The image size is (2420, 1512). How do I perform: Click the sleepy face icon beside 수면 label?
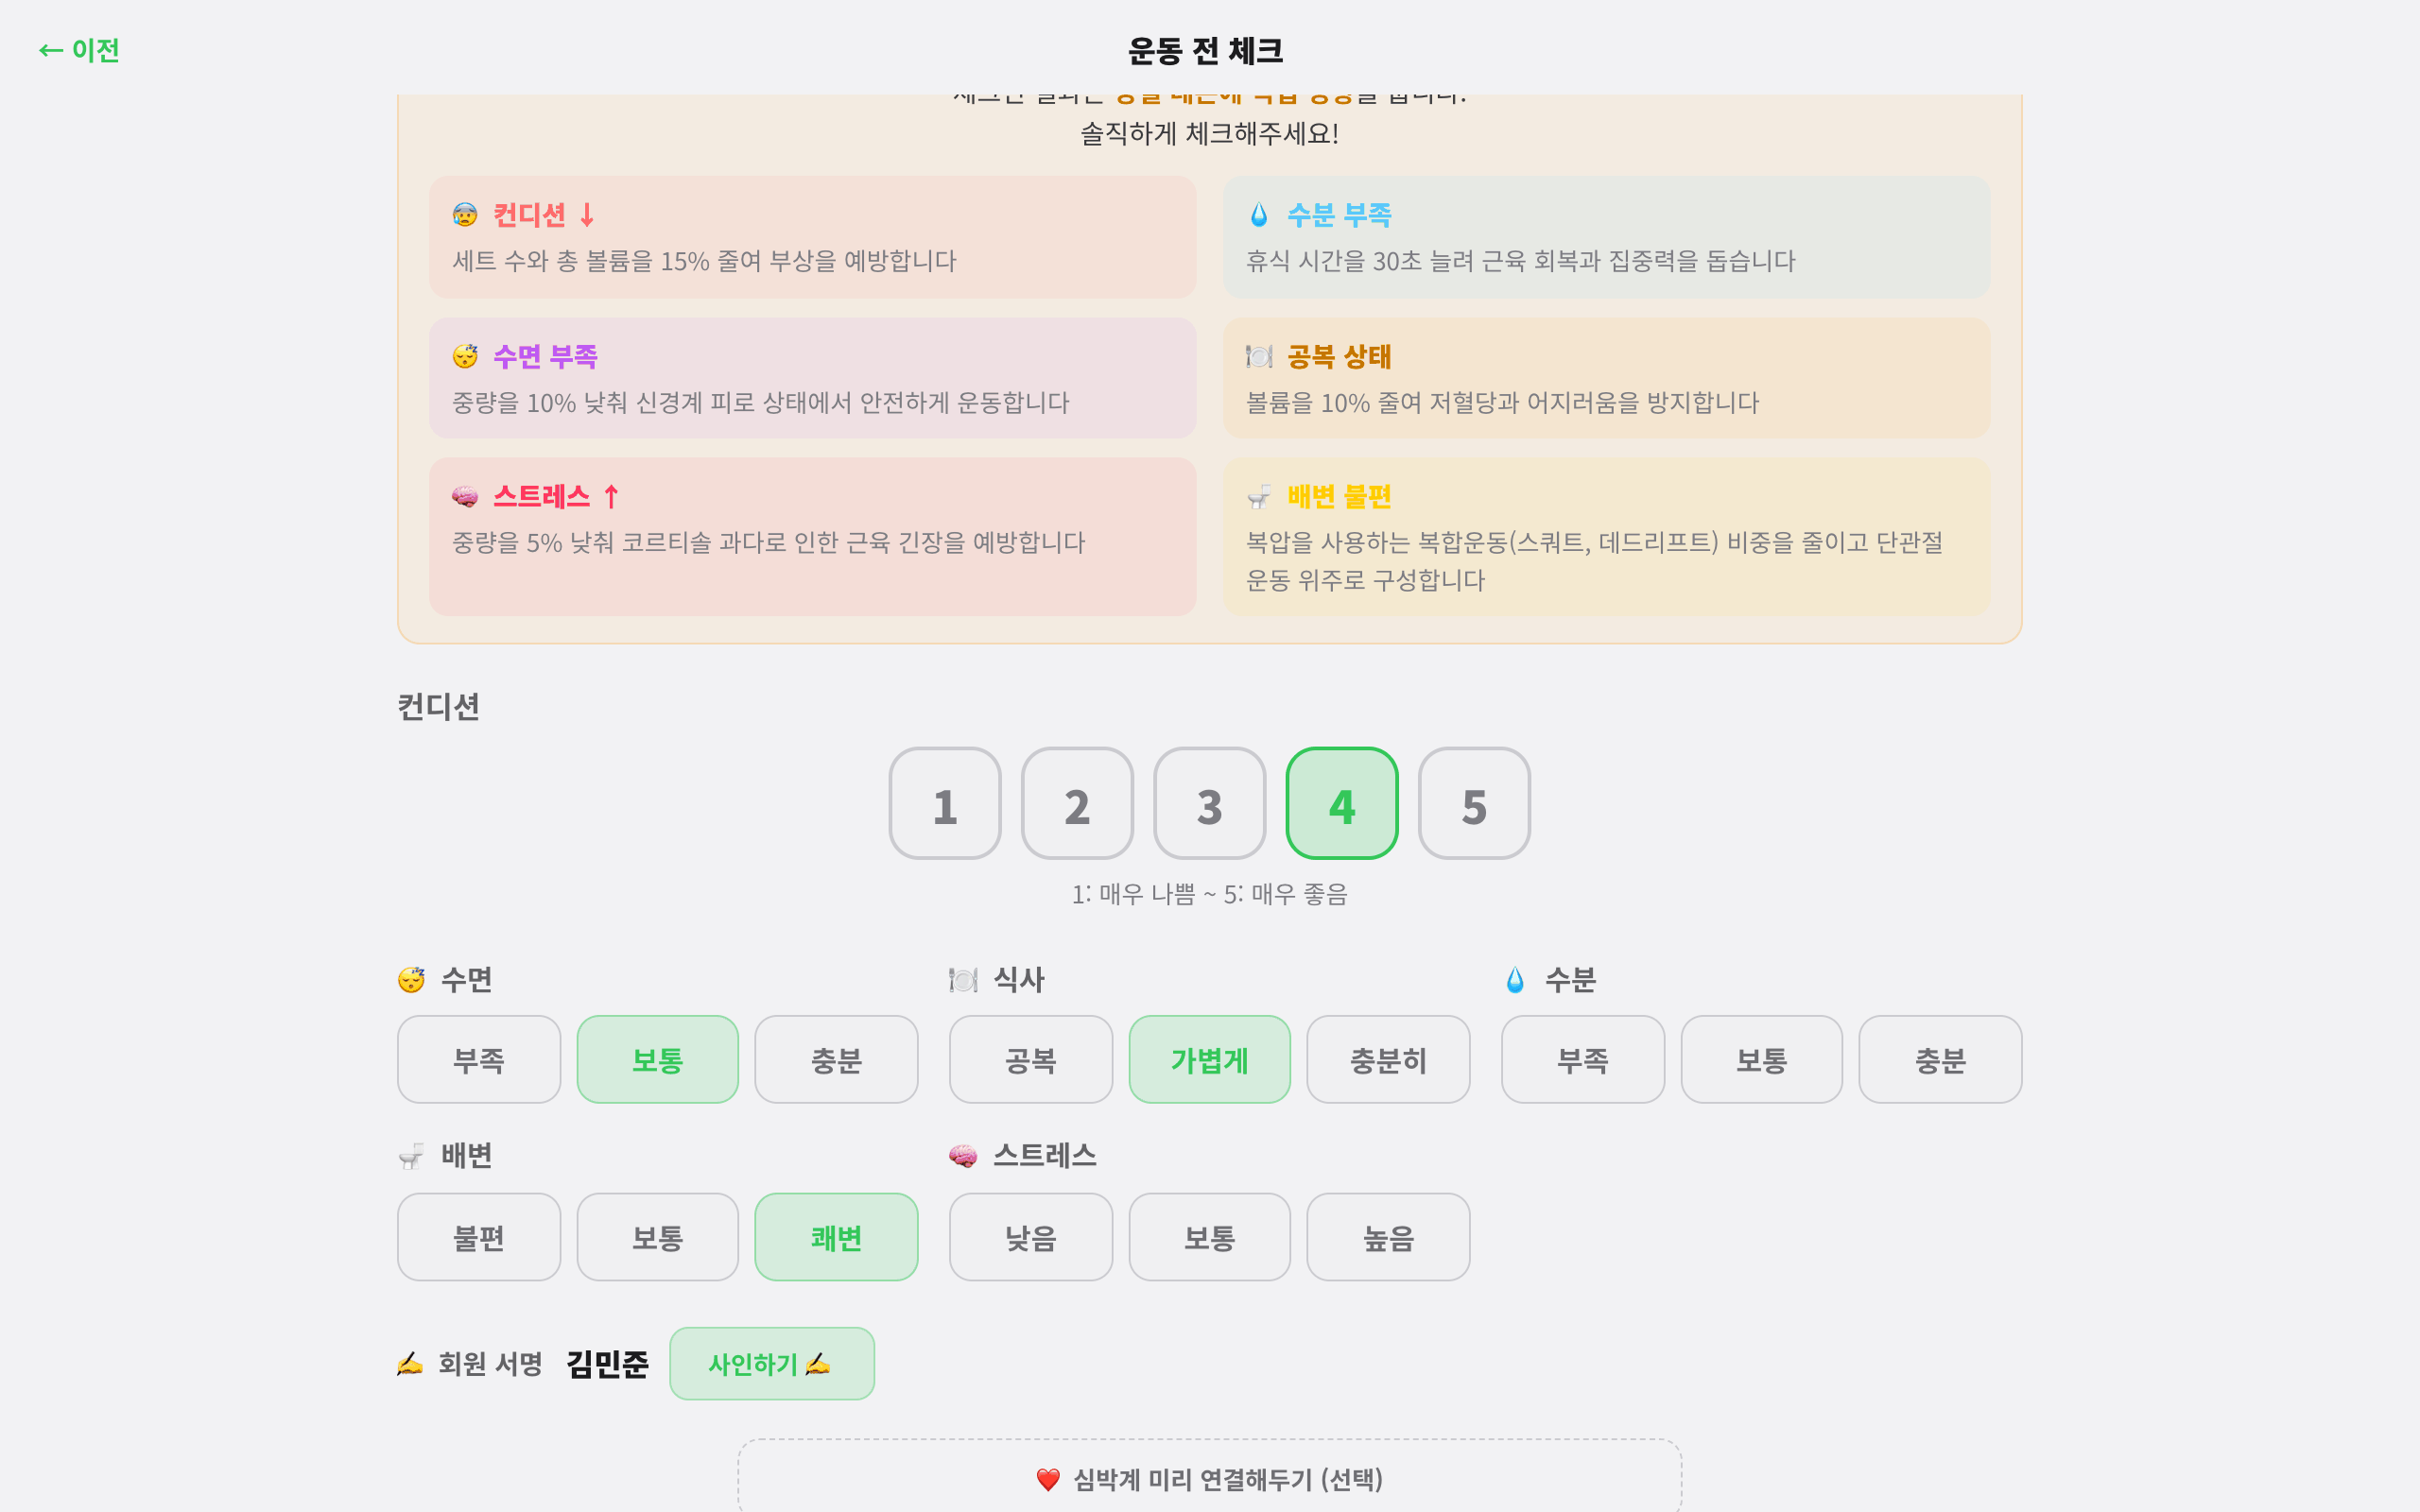tap(411, 980)
